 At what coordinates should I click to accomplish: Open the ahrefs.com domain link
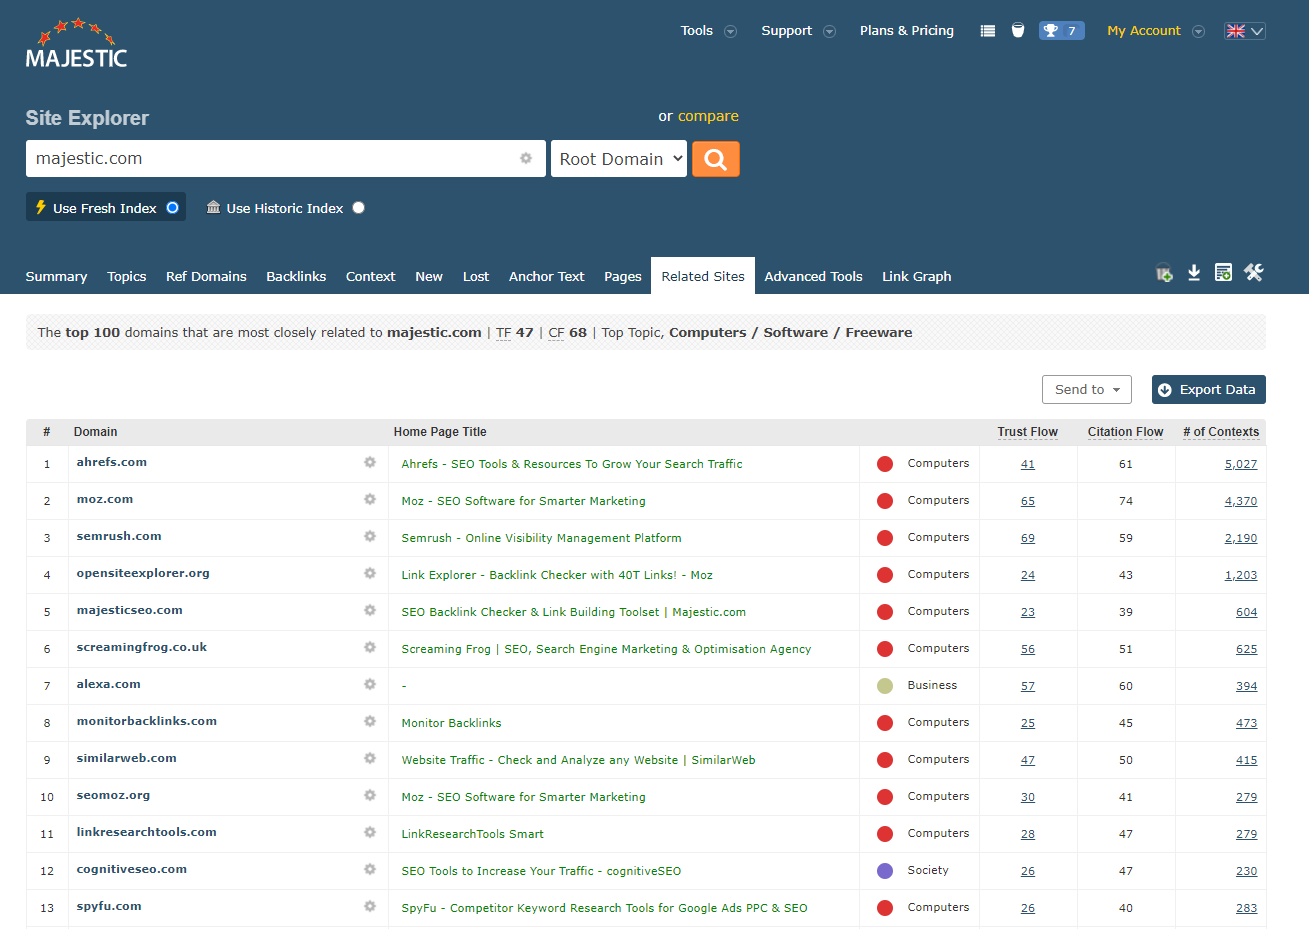[112, 462]
